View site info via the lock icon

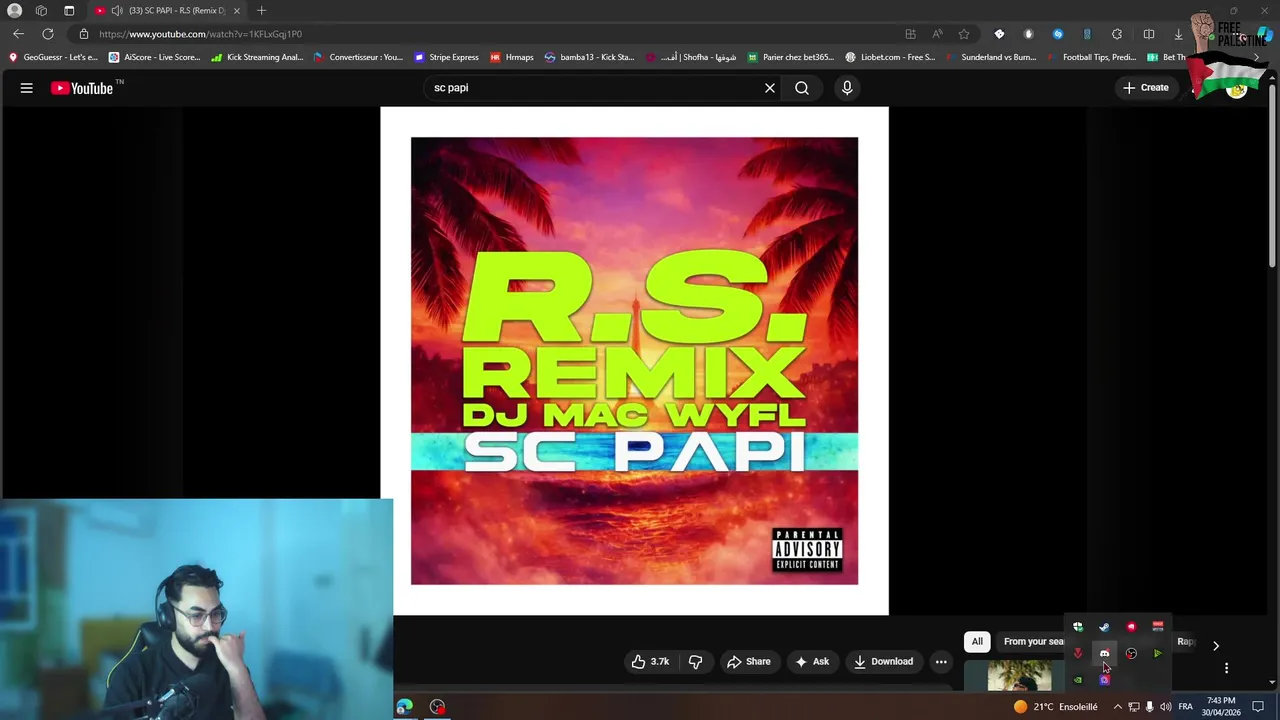pyautogui.click(x=84, y=34)
